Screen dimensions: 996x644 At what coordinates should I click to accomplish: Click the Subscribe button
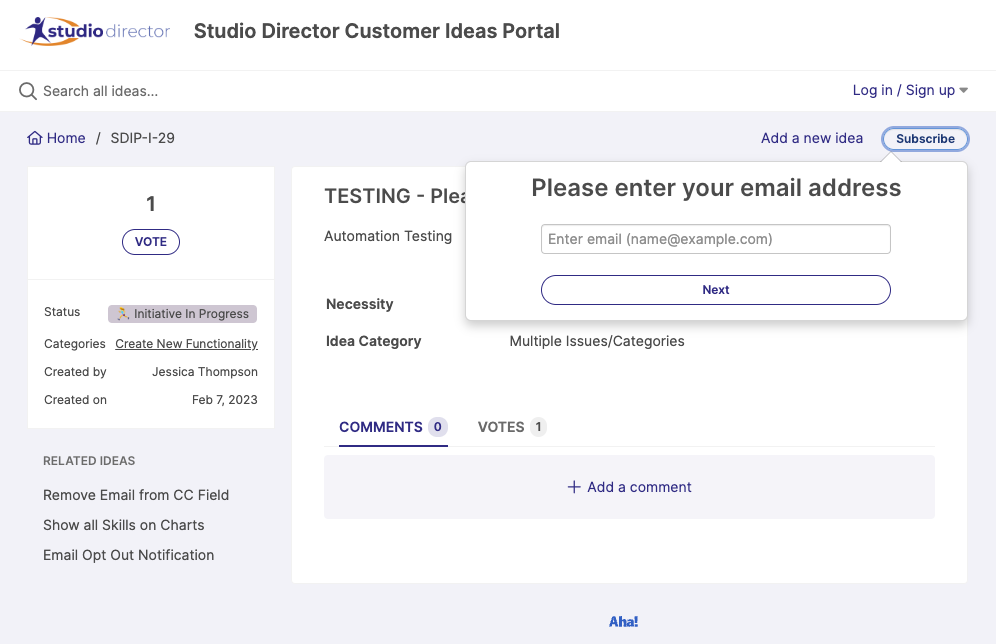[925, 139]
